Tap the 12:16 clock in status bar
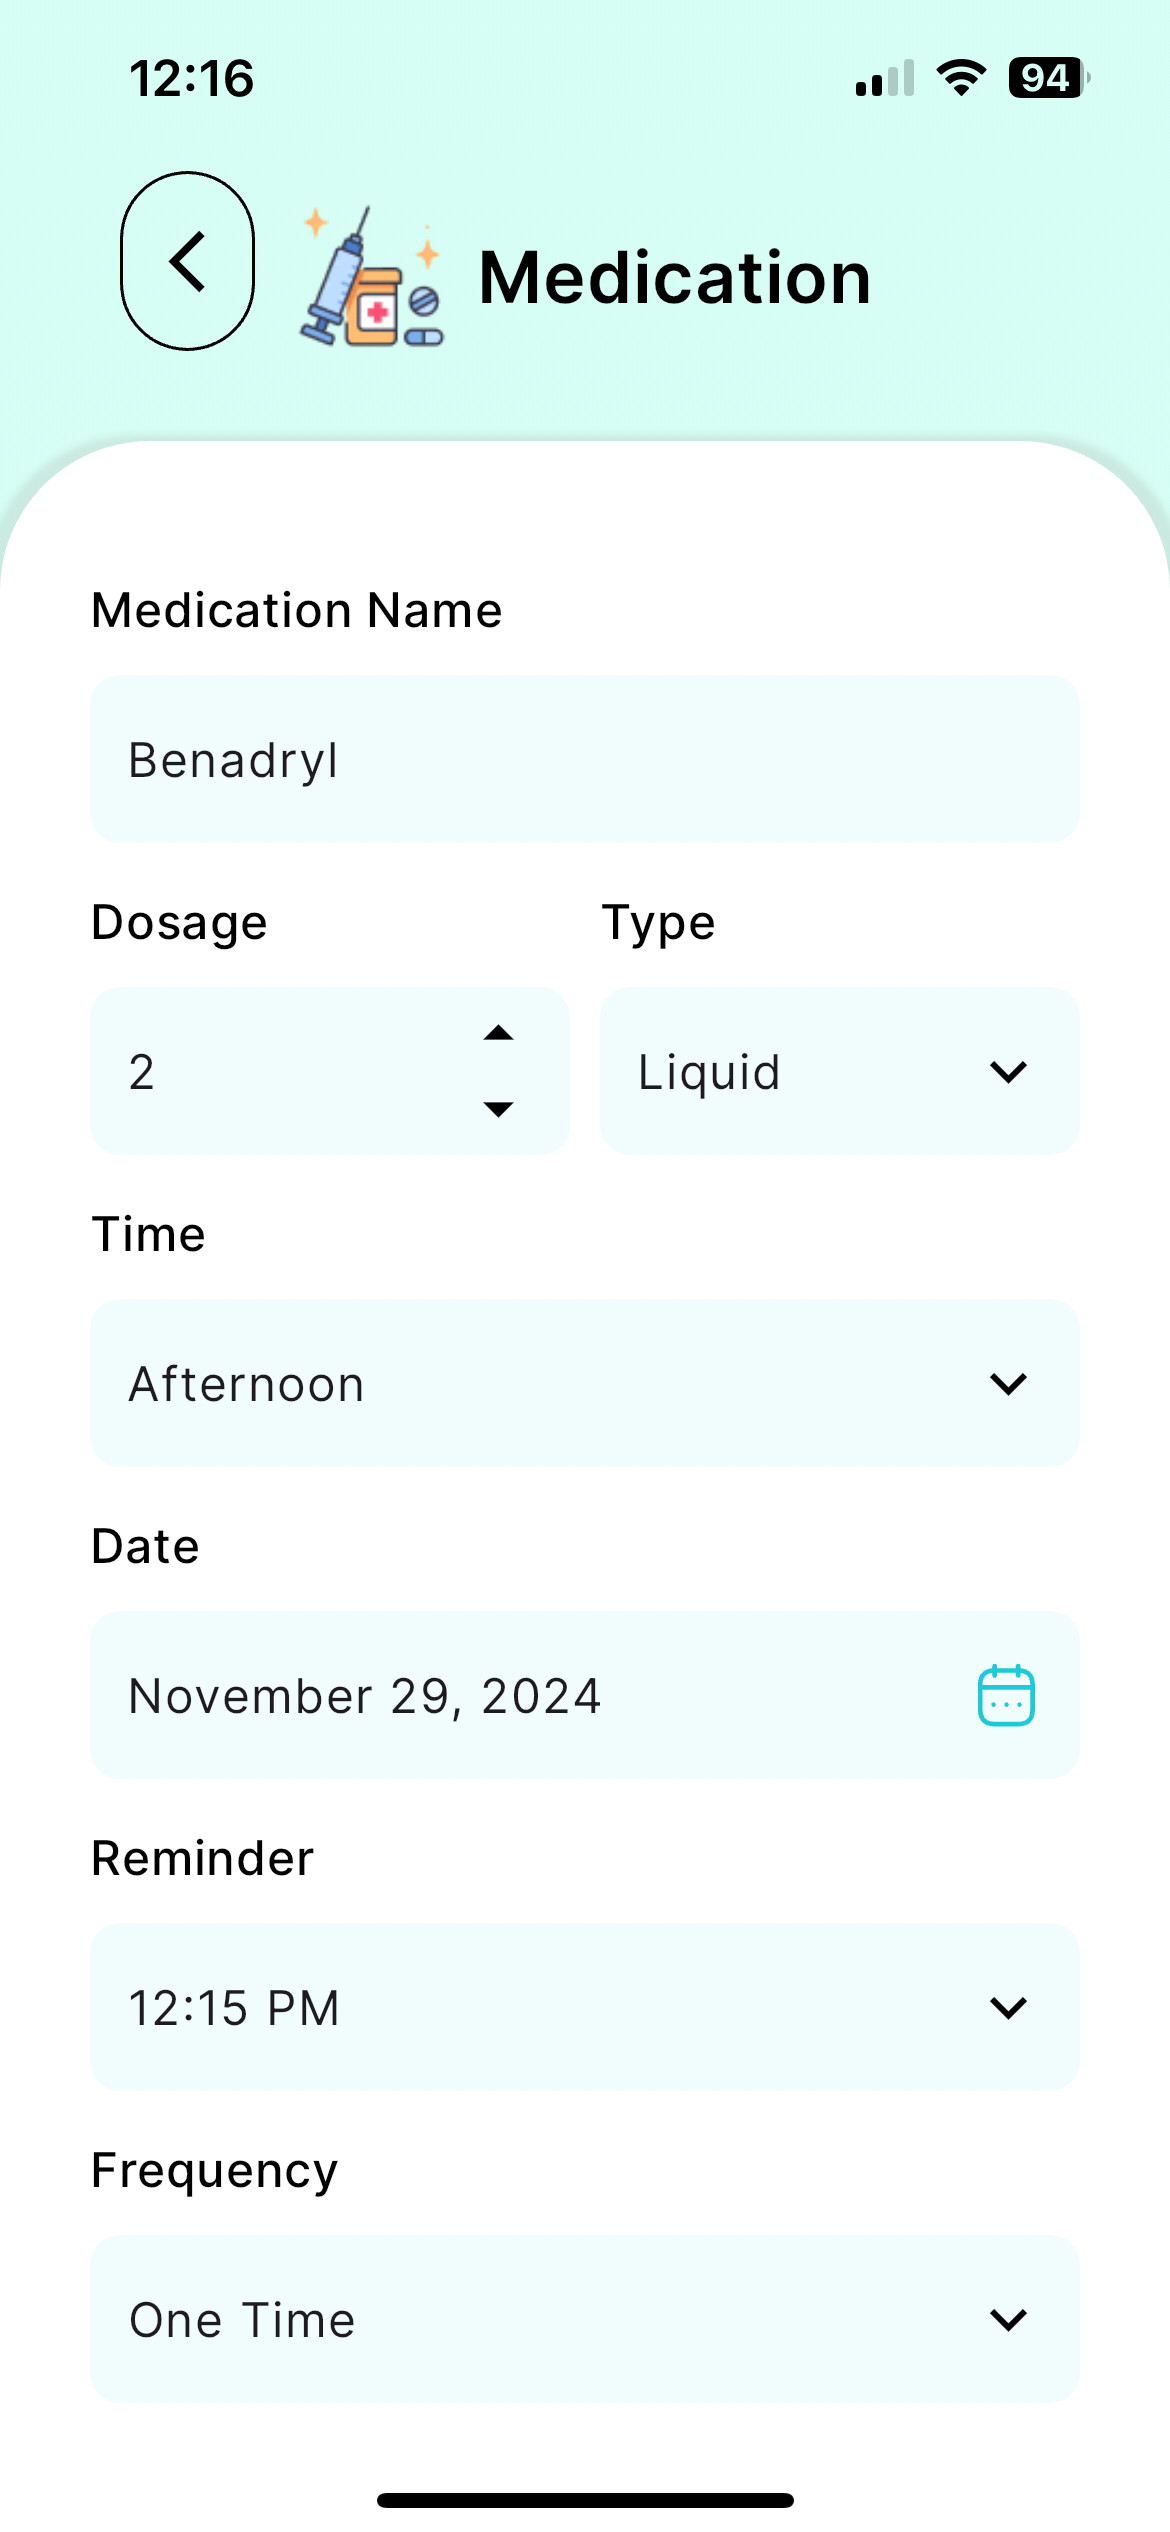 [192, 78]
